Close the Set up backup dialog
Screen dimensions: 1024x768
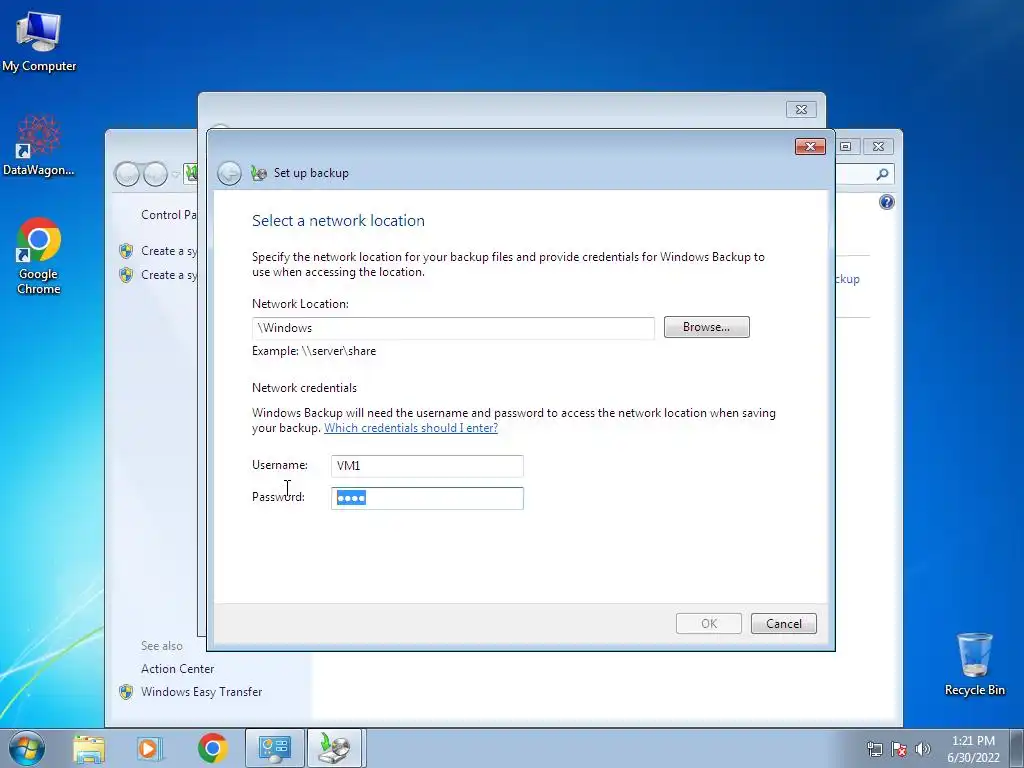coord(810,146)
